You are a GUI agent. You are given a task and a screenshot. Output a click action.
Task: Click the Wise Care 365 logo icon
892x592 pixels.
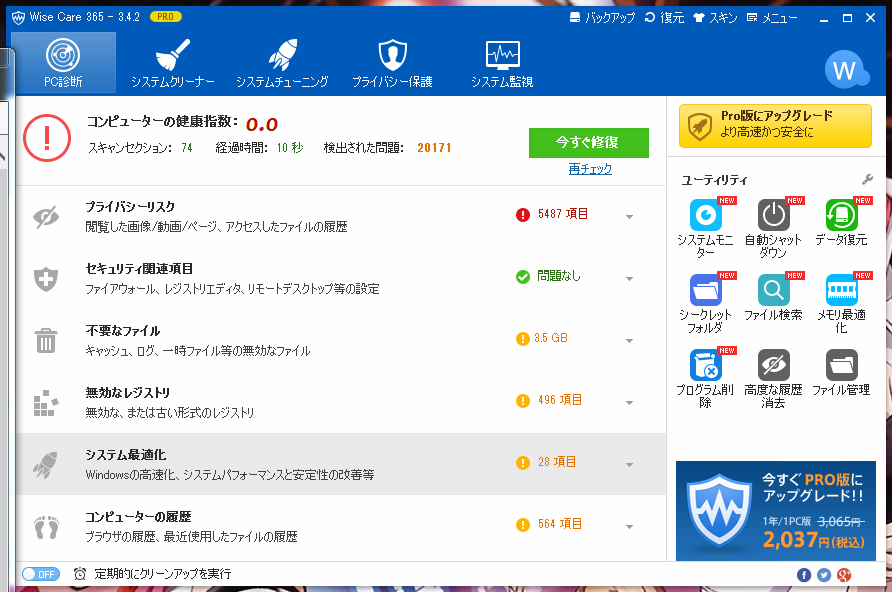click(18, 18)
